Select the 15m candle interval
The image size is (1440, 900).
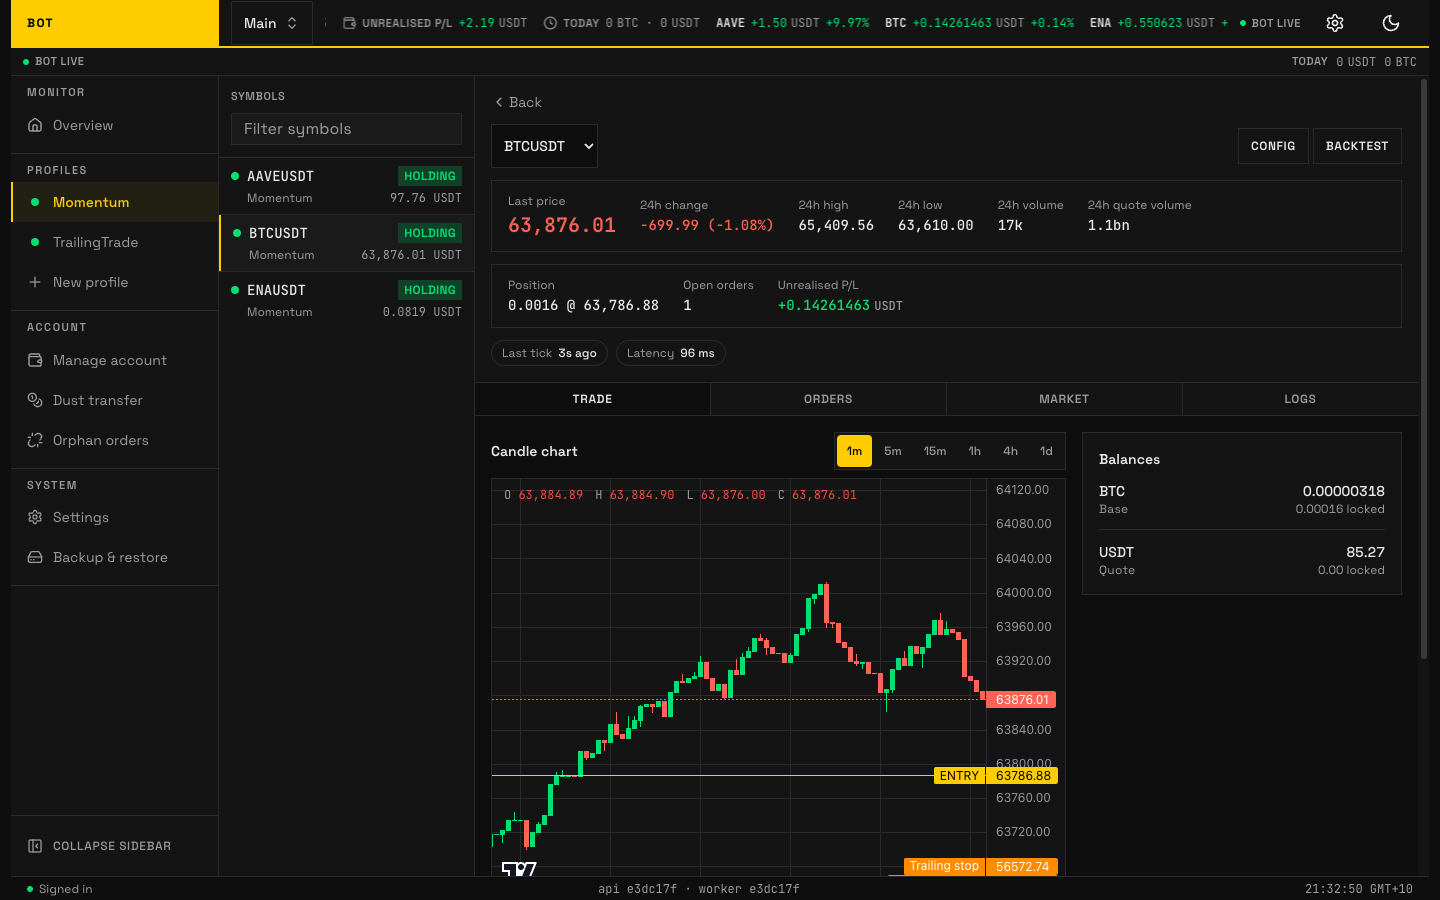935,451
